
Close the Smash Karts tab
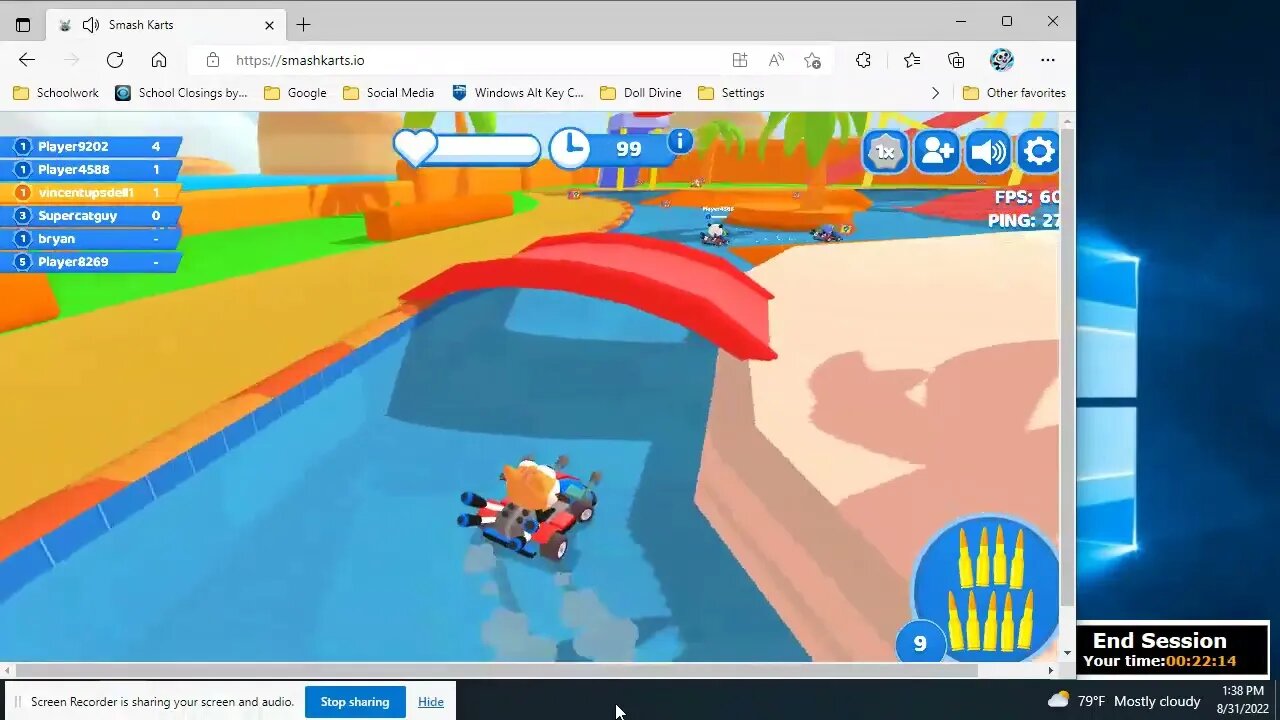pos(269,25)
